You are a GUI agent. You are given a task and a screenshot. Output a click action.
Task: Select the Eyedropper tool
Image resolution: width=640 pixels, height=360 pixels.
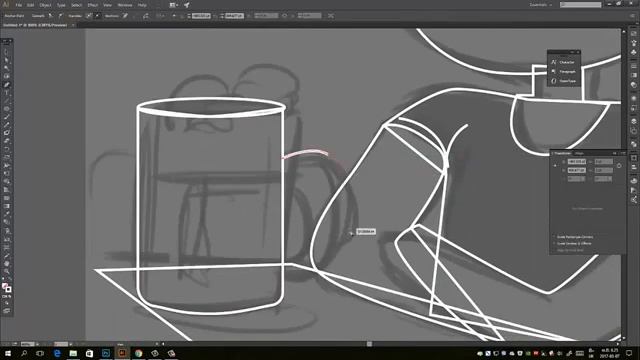[x=7, y=214]
